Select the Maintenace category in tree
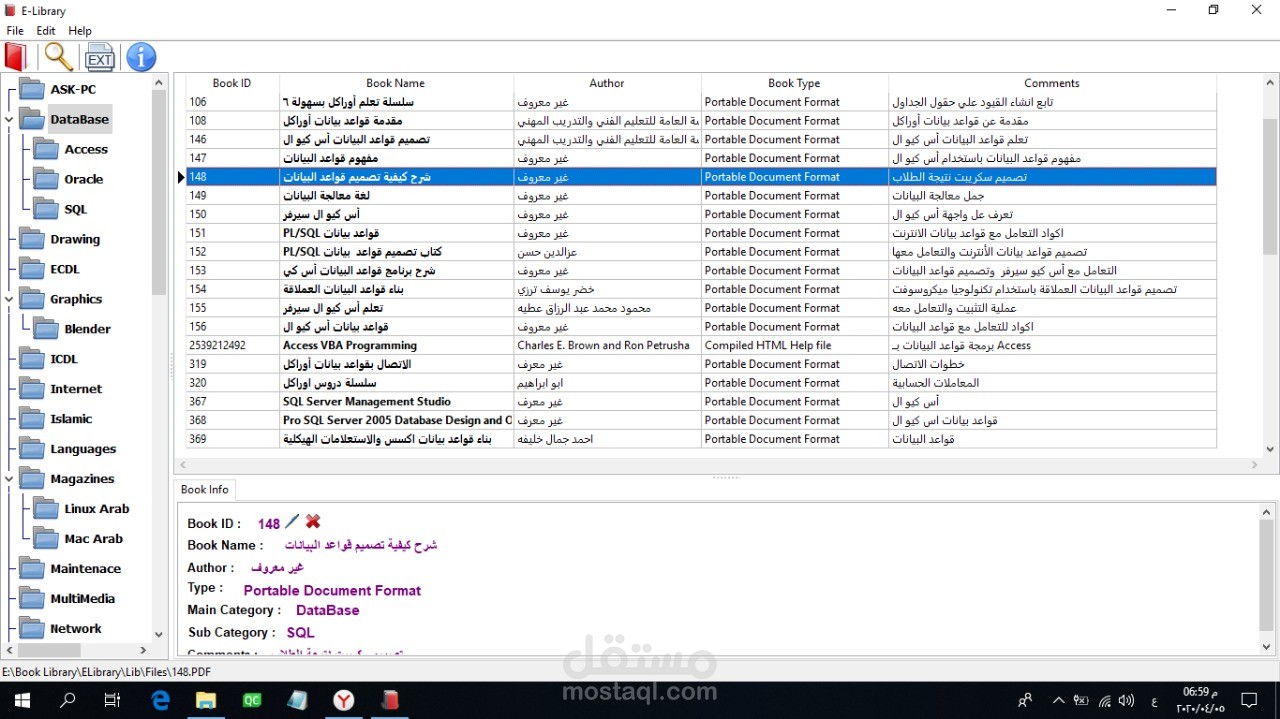 (x=86, y=569)
